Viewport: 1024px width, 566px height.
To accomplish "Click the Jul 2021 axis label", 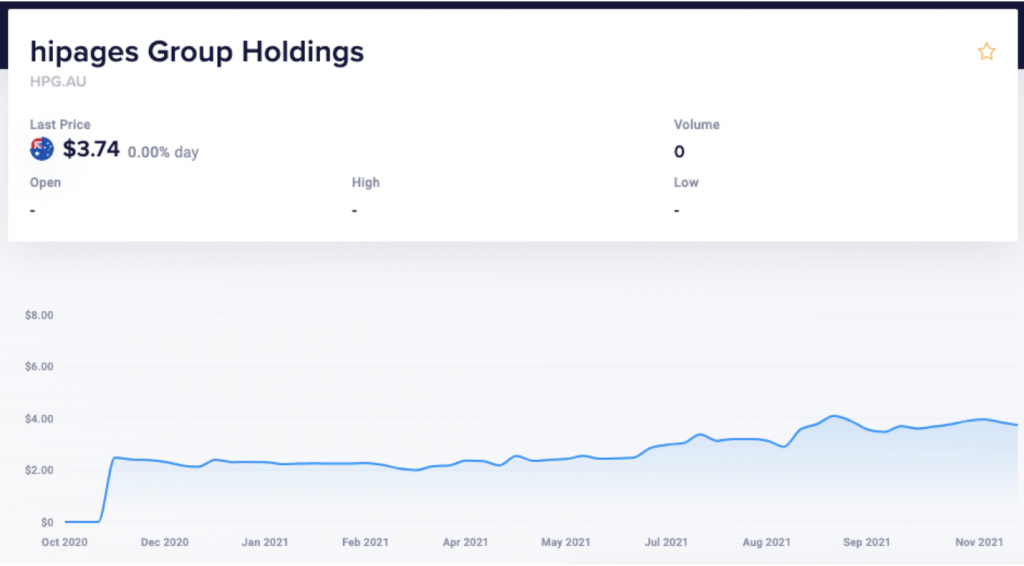I will click(666, 542).
